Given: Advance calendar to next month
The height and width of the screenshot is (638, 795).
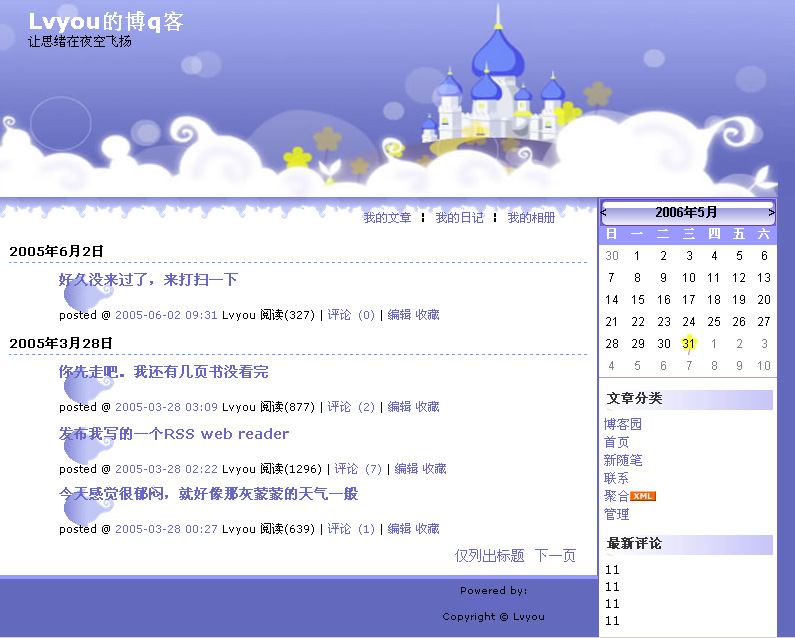Looking at the screenshot, I should [x=771, y=213].
